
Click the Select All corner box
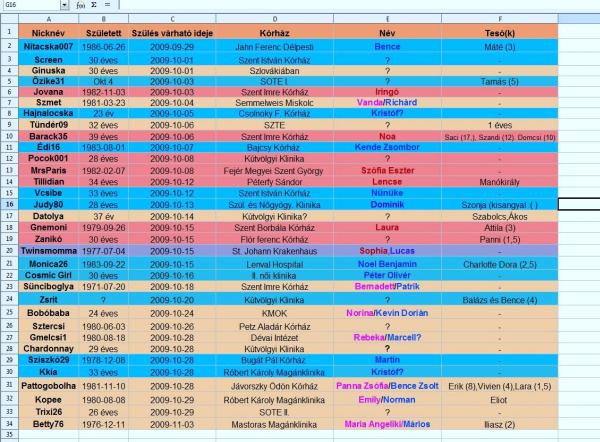click(9, 19)
